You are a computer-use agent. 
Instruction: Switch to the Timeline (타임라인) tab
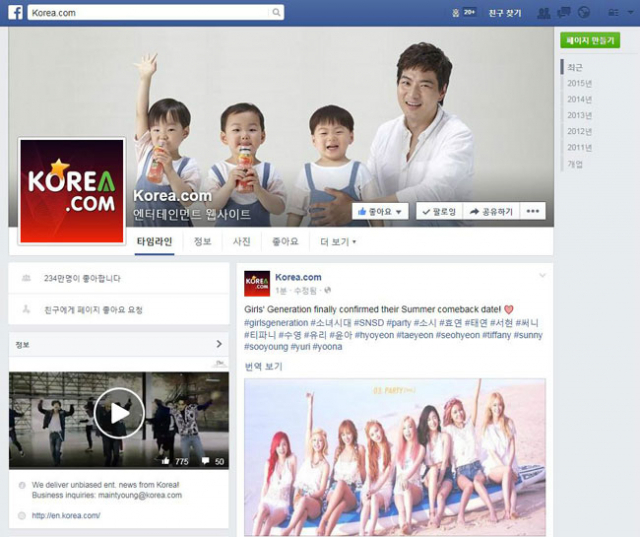click(154, 242)
